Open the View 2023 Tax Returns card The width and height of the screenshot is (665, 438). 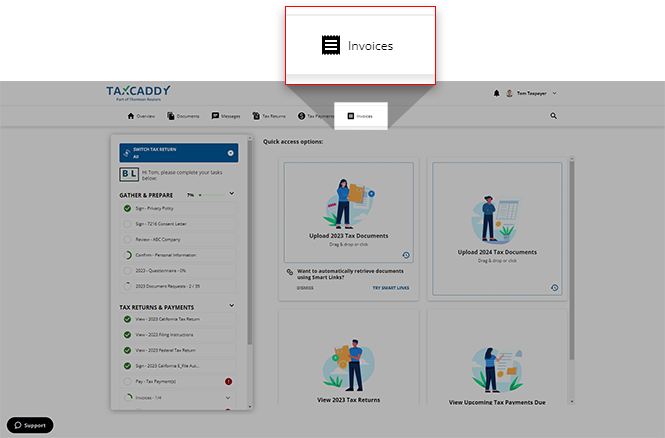click(x=349, y=357)
